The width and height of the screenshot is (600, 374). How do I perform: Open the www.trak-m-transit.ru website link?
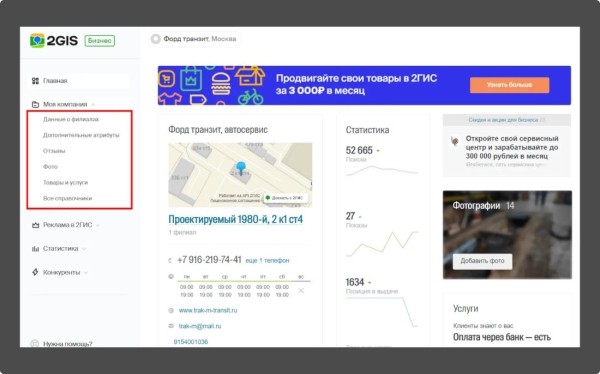(x=208, y=310)
